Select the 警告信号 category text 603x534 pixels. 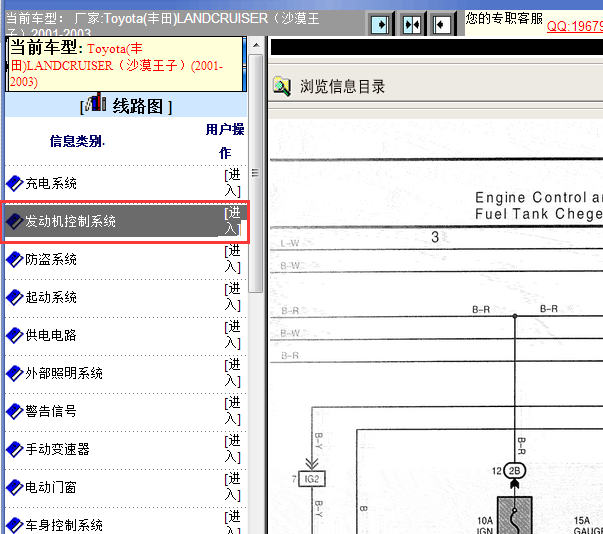(51, 411)
